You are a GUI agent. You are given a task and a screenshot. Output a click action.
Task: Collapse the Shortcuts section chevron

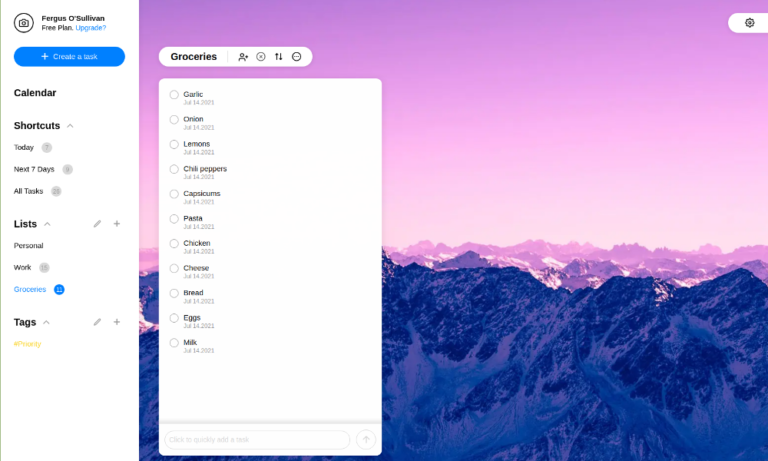tap(70, 126)
